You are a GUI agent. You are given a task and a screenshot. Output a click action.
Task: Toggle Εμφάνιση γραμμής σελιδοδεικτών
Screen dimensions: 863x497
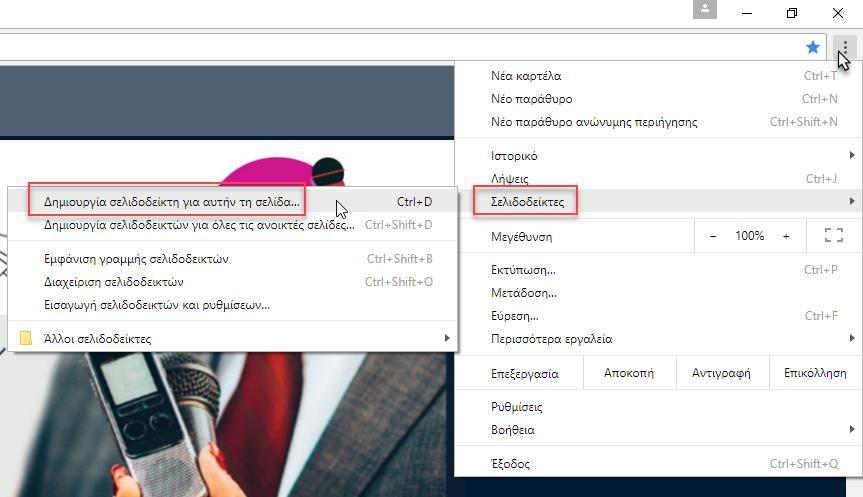point(233,259)
